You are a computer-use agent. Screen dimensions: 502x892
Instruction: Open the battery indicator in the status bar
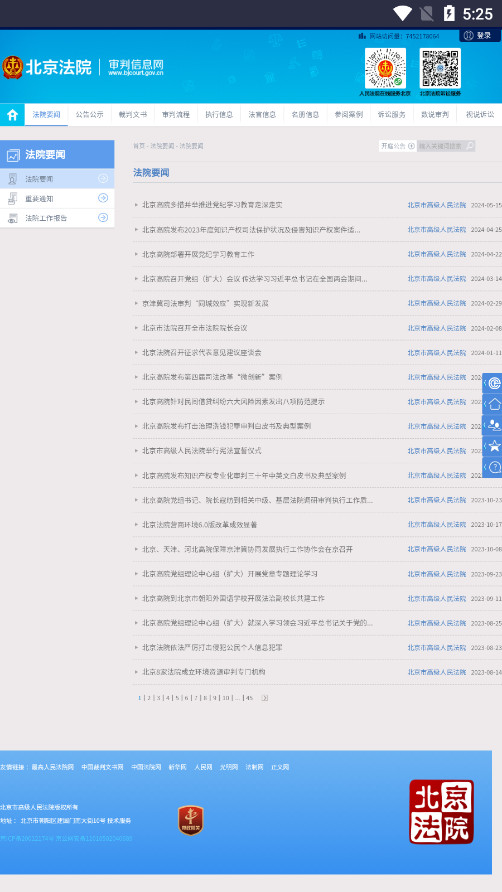(449, 14)
